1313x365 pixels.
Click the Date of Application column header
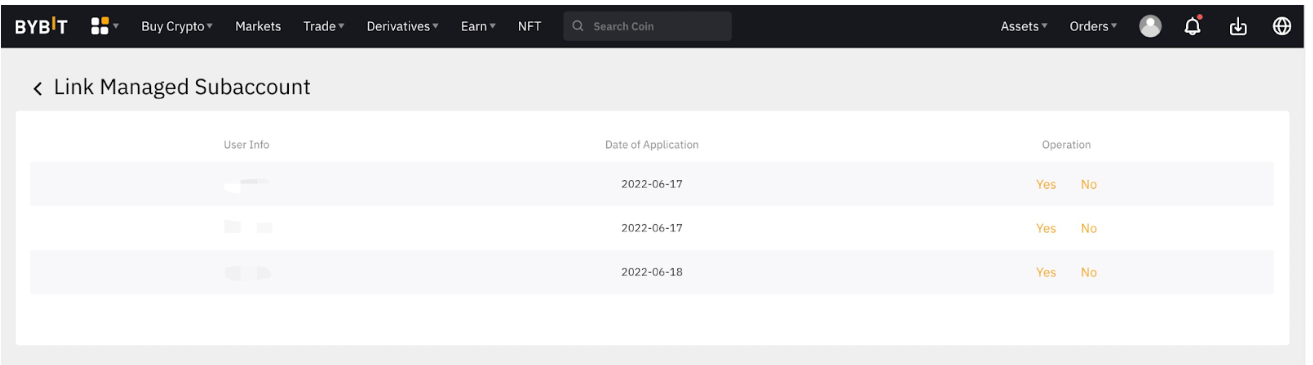[652, 145]
